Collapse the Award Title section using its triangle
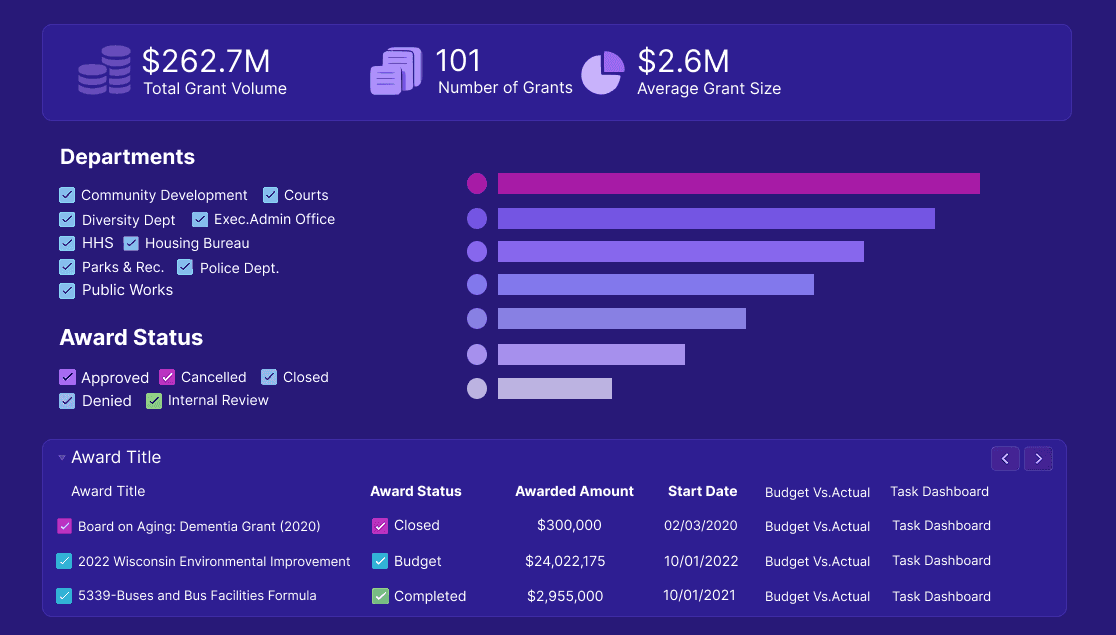 point(62,457)
